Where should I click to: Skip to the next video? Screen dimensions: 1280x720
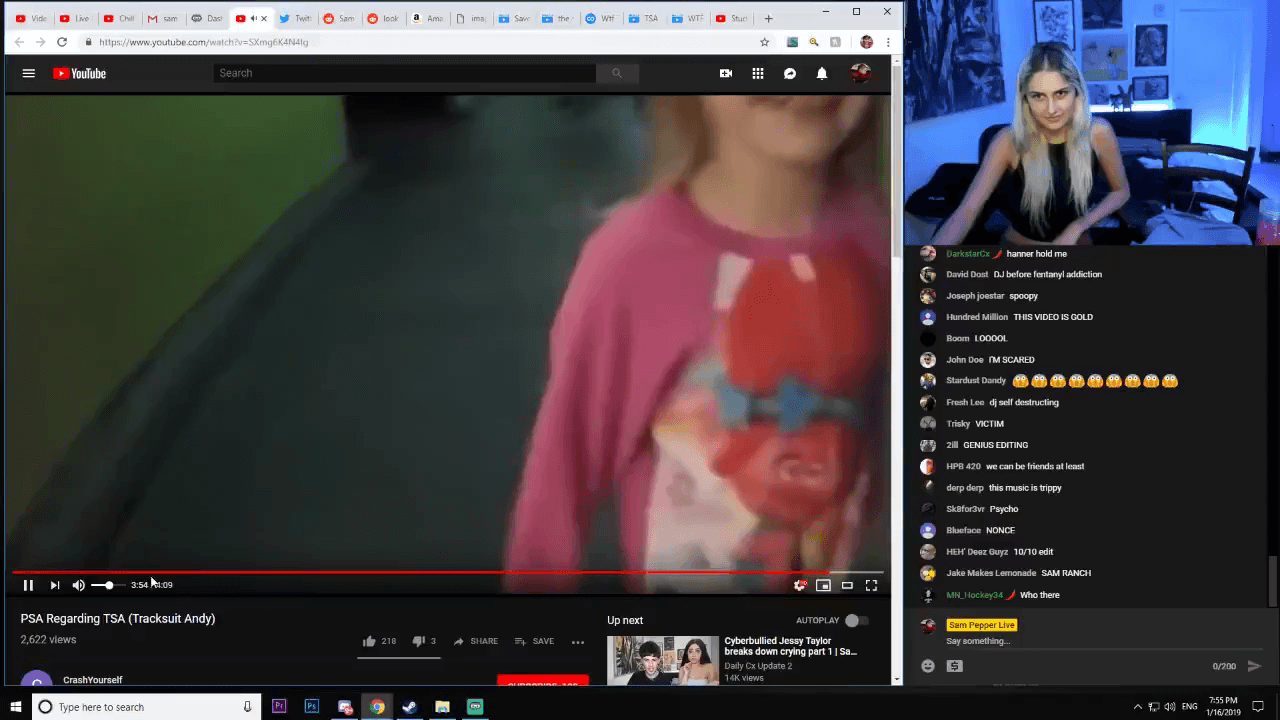point(55,585)
